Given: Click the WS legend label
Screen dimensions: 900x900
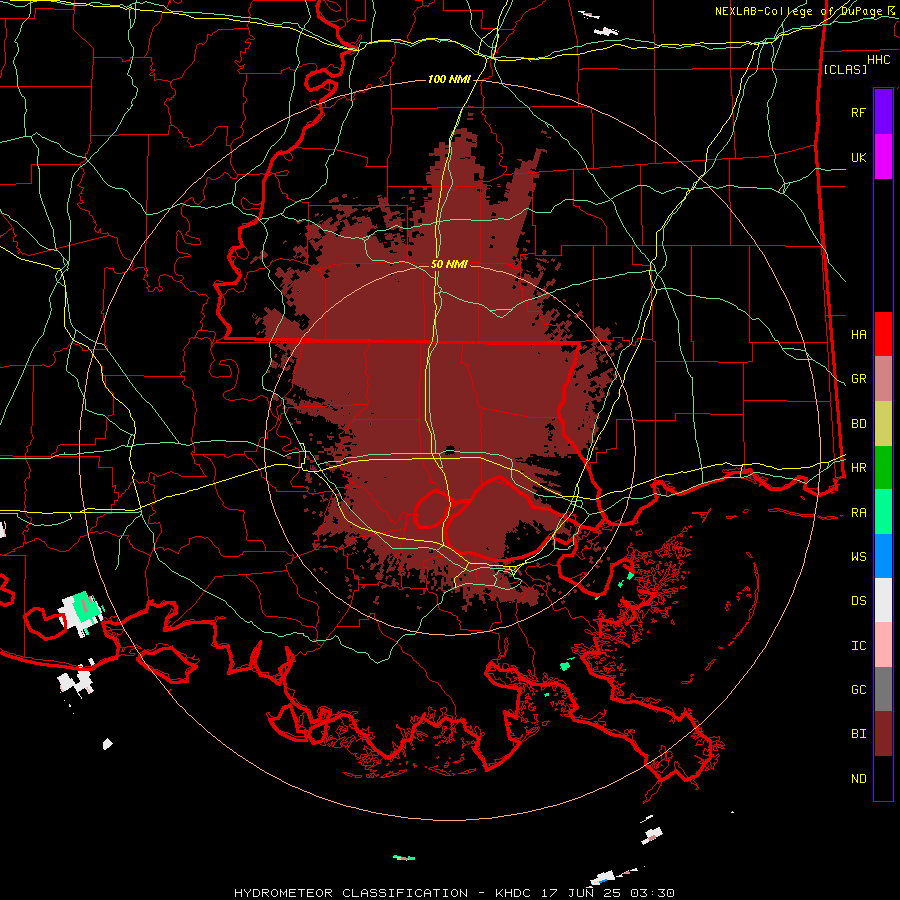Looking at the screenshot, I should (859, 557).
